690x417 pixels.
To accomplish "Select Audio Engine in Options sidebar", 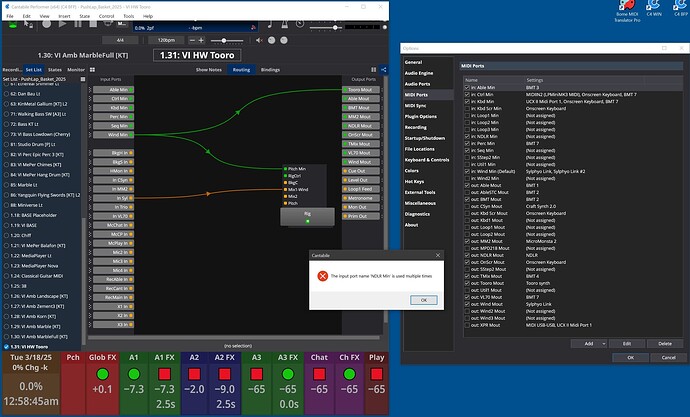I will tap(419, 73).
